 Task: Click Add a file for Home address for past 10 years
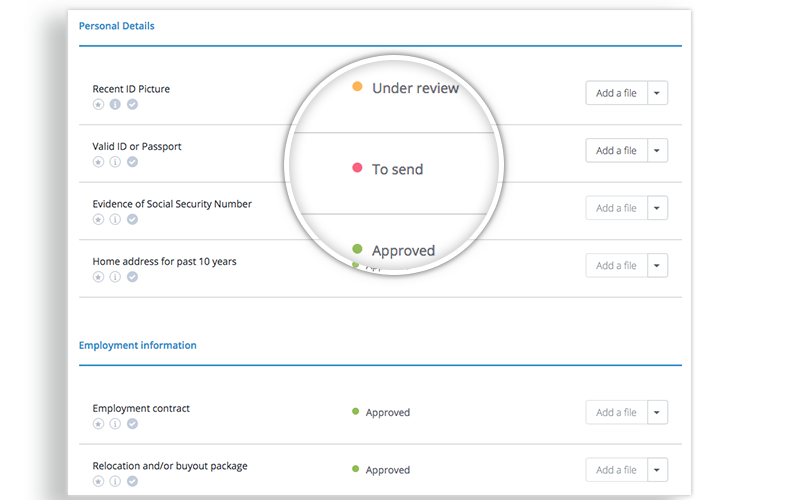click(616, 266)
